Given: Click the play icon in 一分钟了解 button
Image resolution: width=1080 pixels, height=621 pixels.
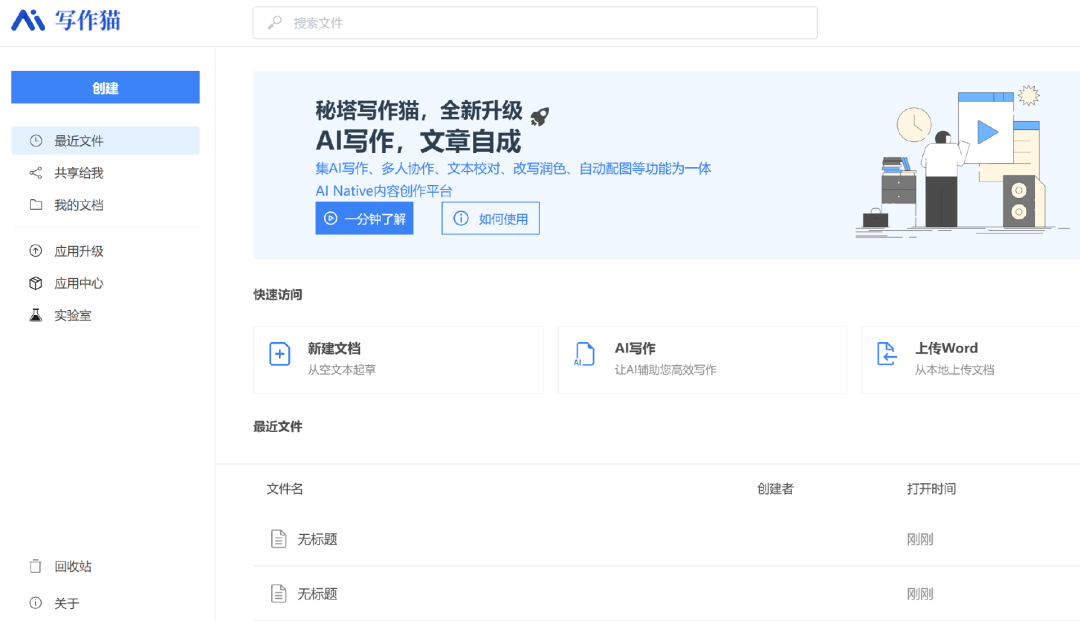Looking at the screenshot, I should coord(331,218).
